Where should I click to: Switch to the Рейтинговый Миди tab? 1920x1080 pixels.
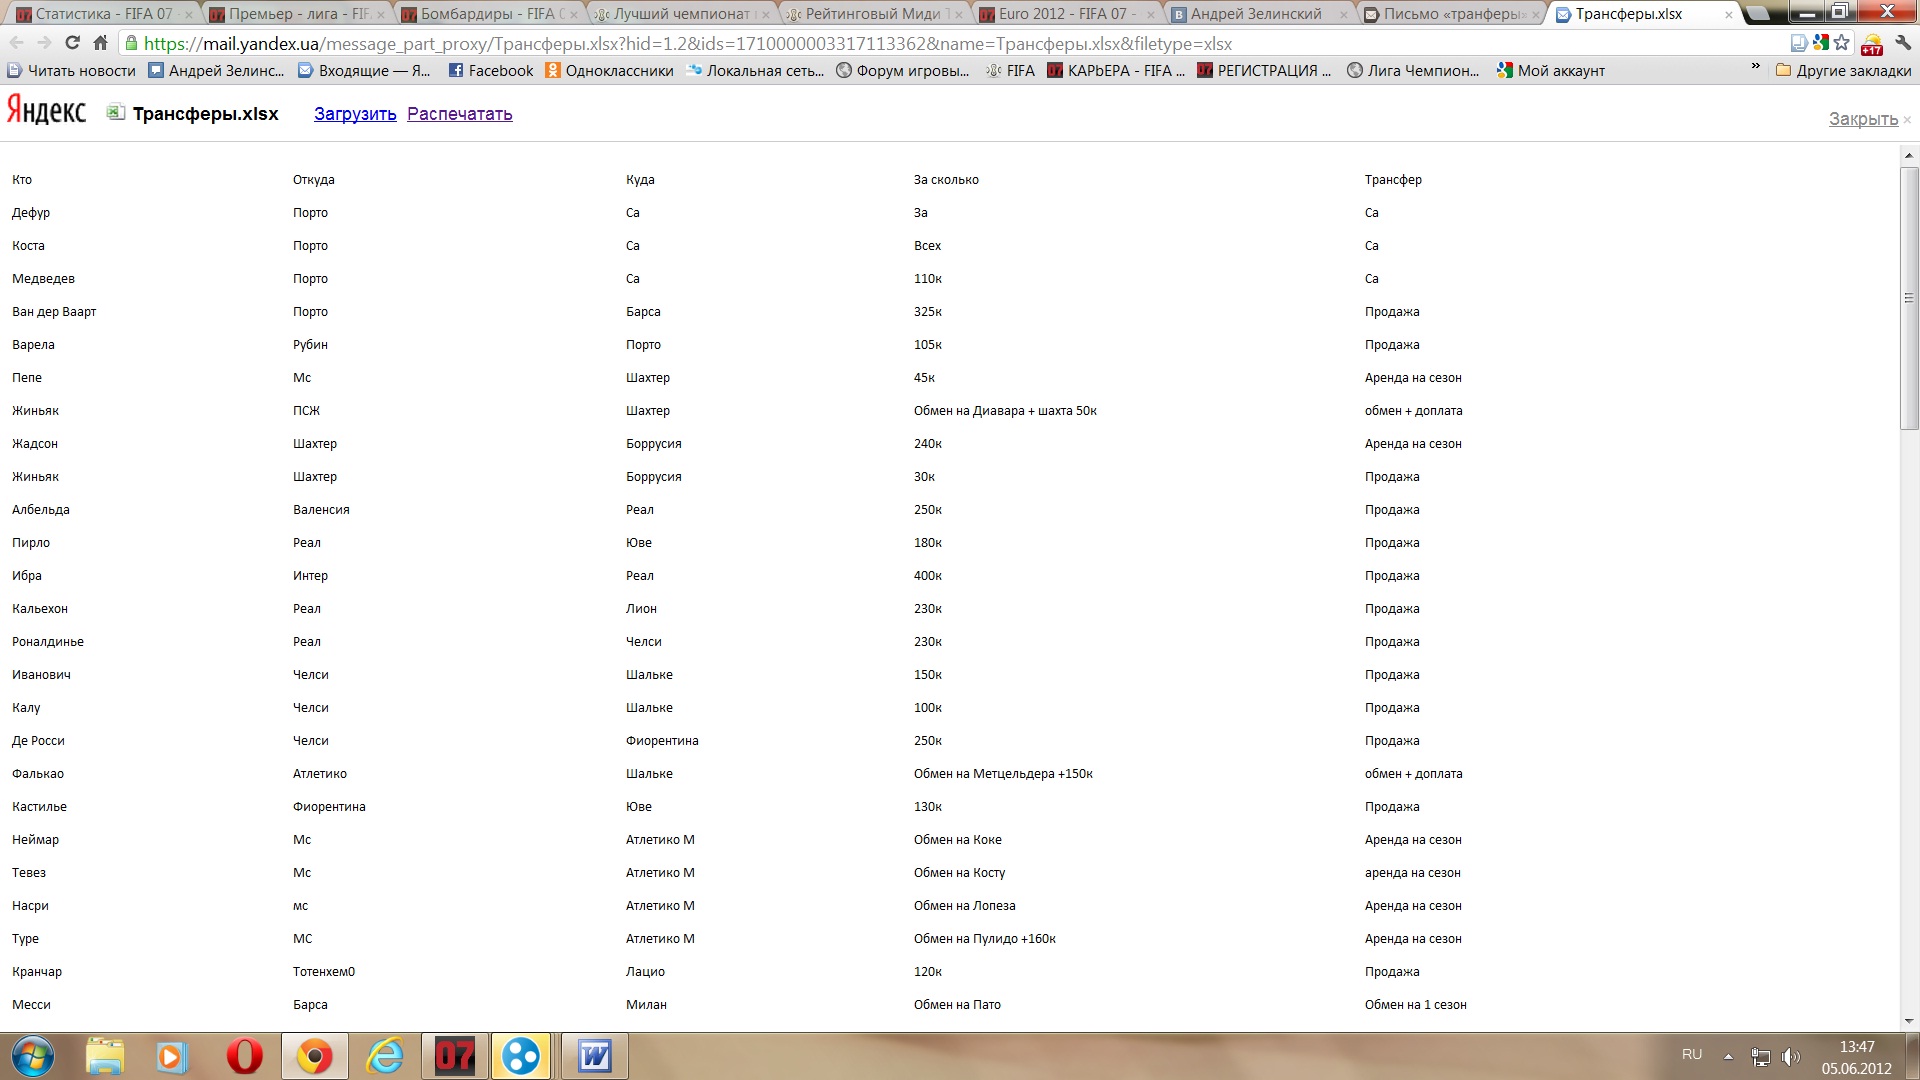click(x=873, y=14)
